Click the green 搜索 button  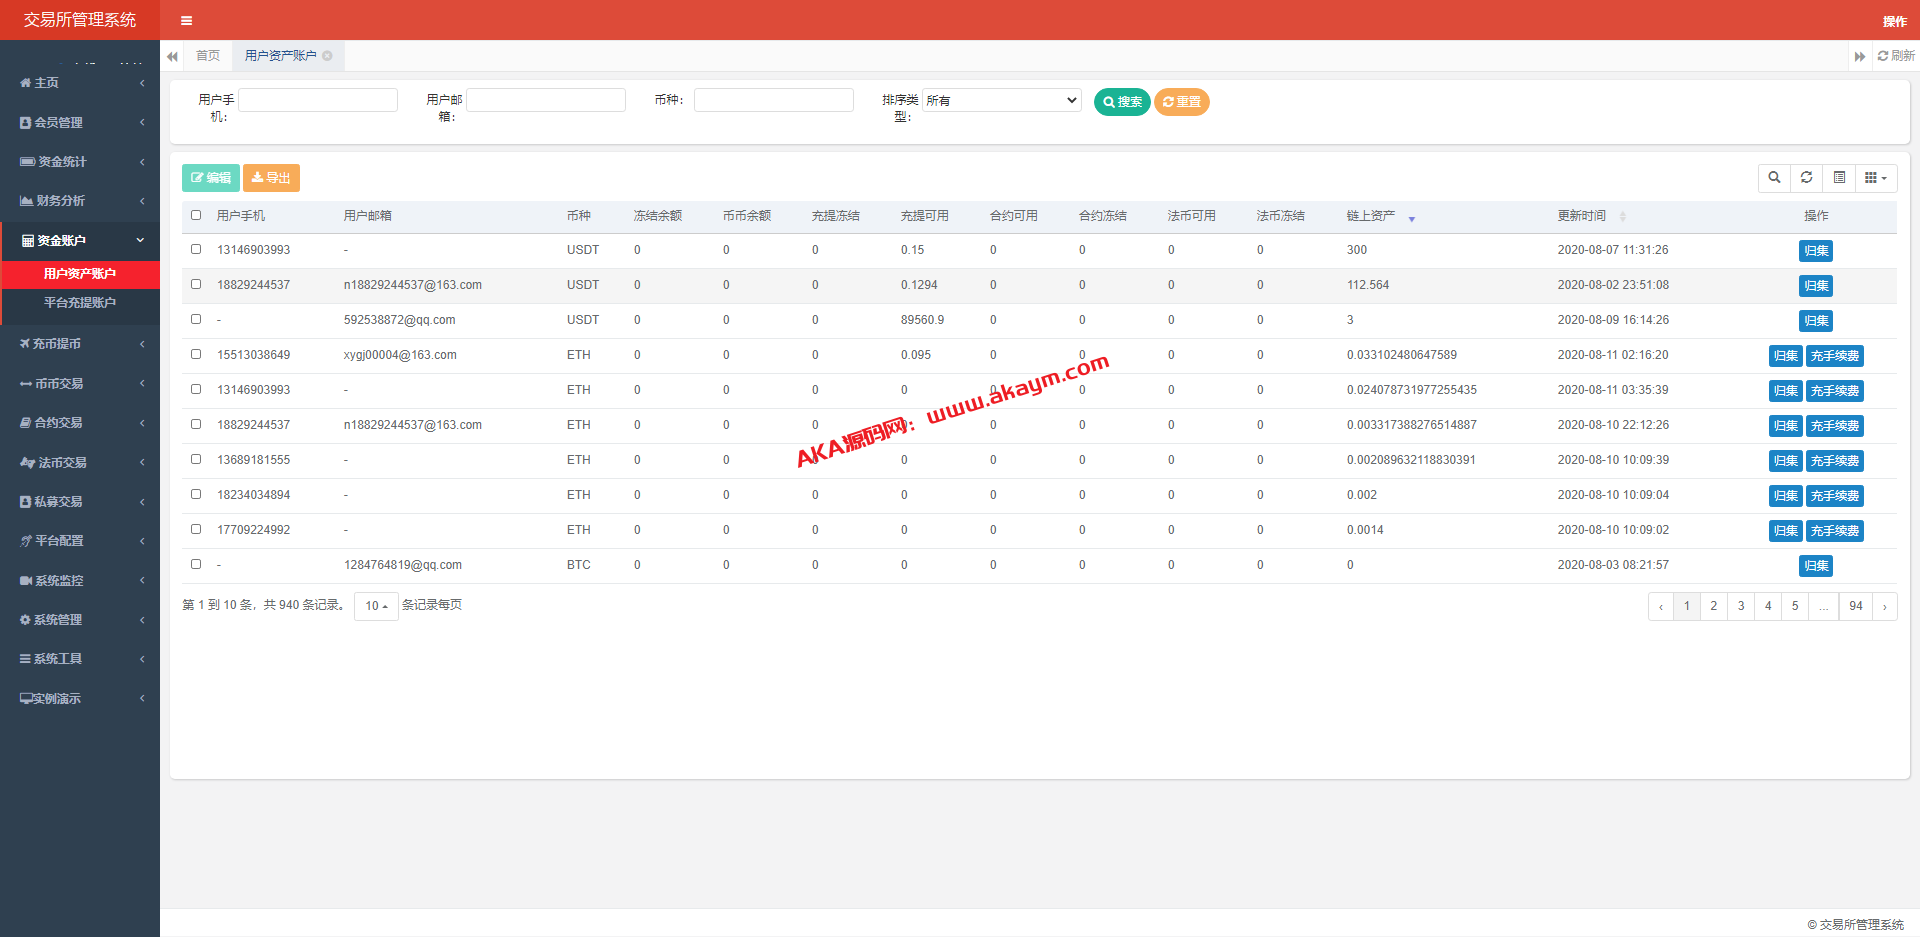(1121, 102)
